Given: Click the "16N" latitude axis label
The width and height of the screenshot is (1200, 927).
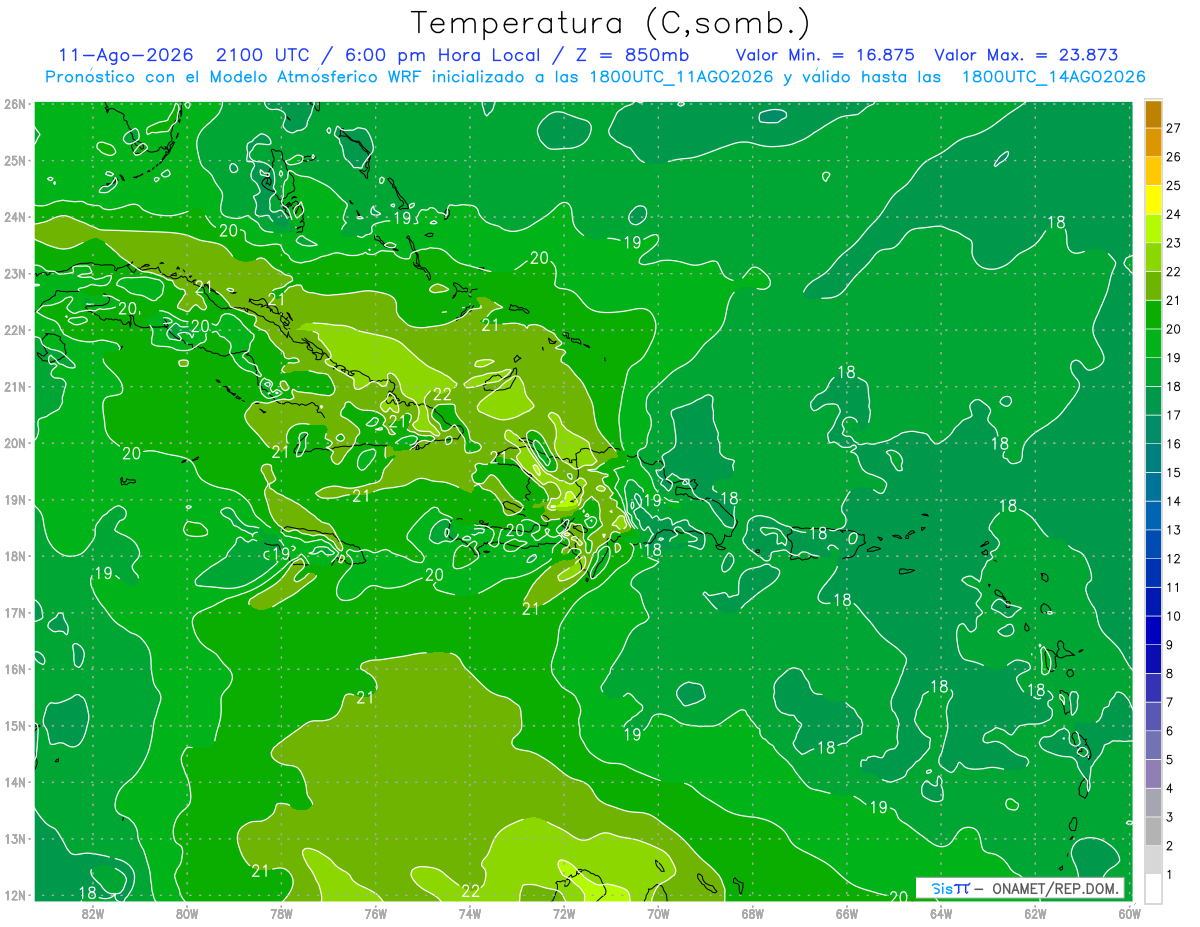Looking at the screenshot, I should pyautogui.click(x=15, y=669).
